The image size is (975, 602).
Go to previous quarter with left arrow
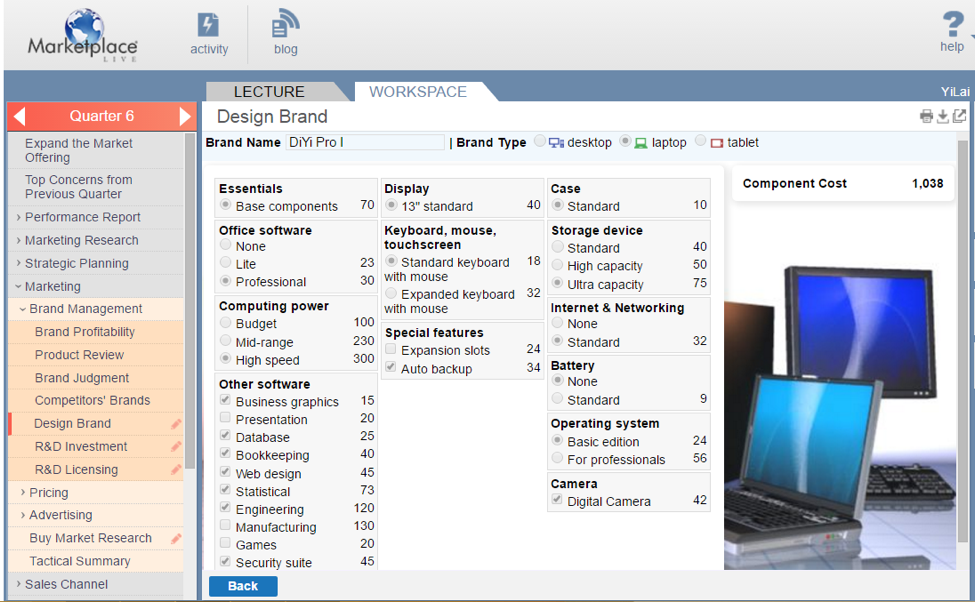click(19, 116)
